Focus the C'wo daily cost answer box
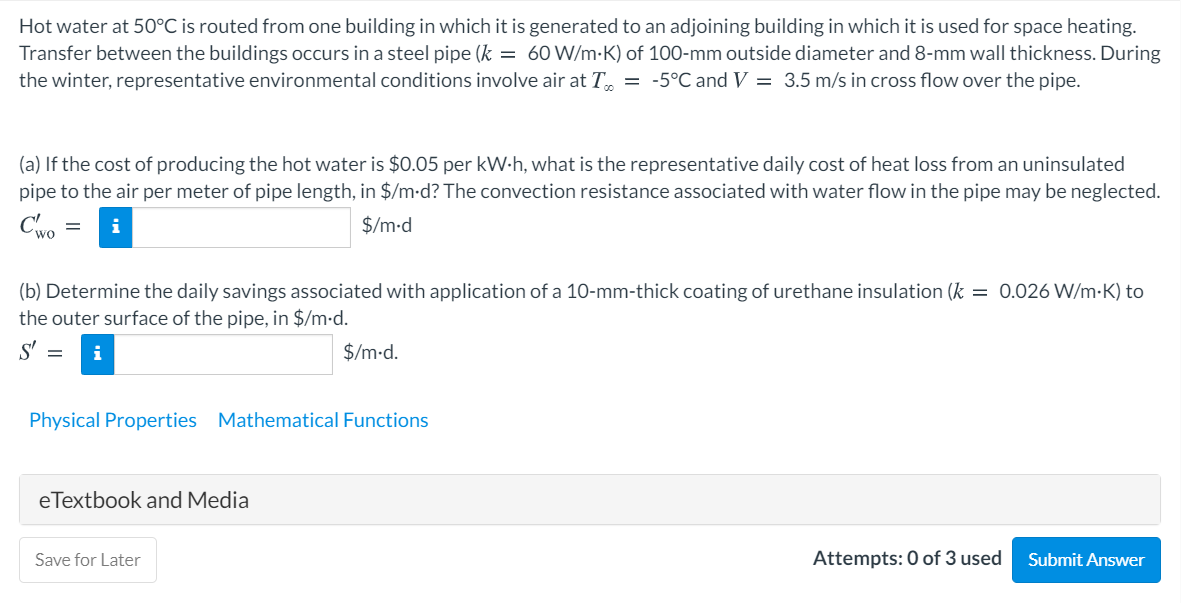 click(x=241, y=227)
